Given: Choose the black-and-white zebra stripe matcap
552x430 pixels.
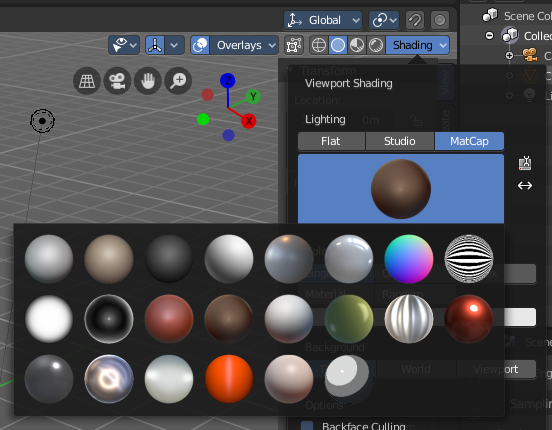Looking at the screenshot, I should pyautogui.click(x=469, y=259).
